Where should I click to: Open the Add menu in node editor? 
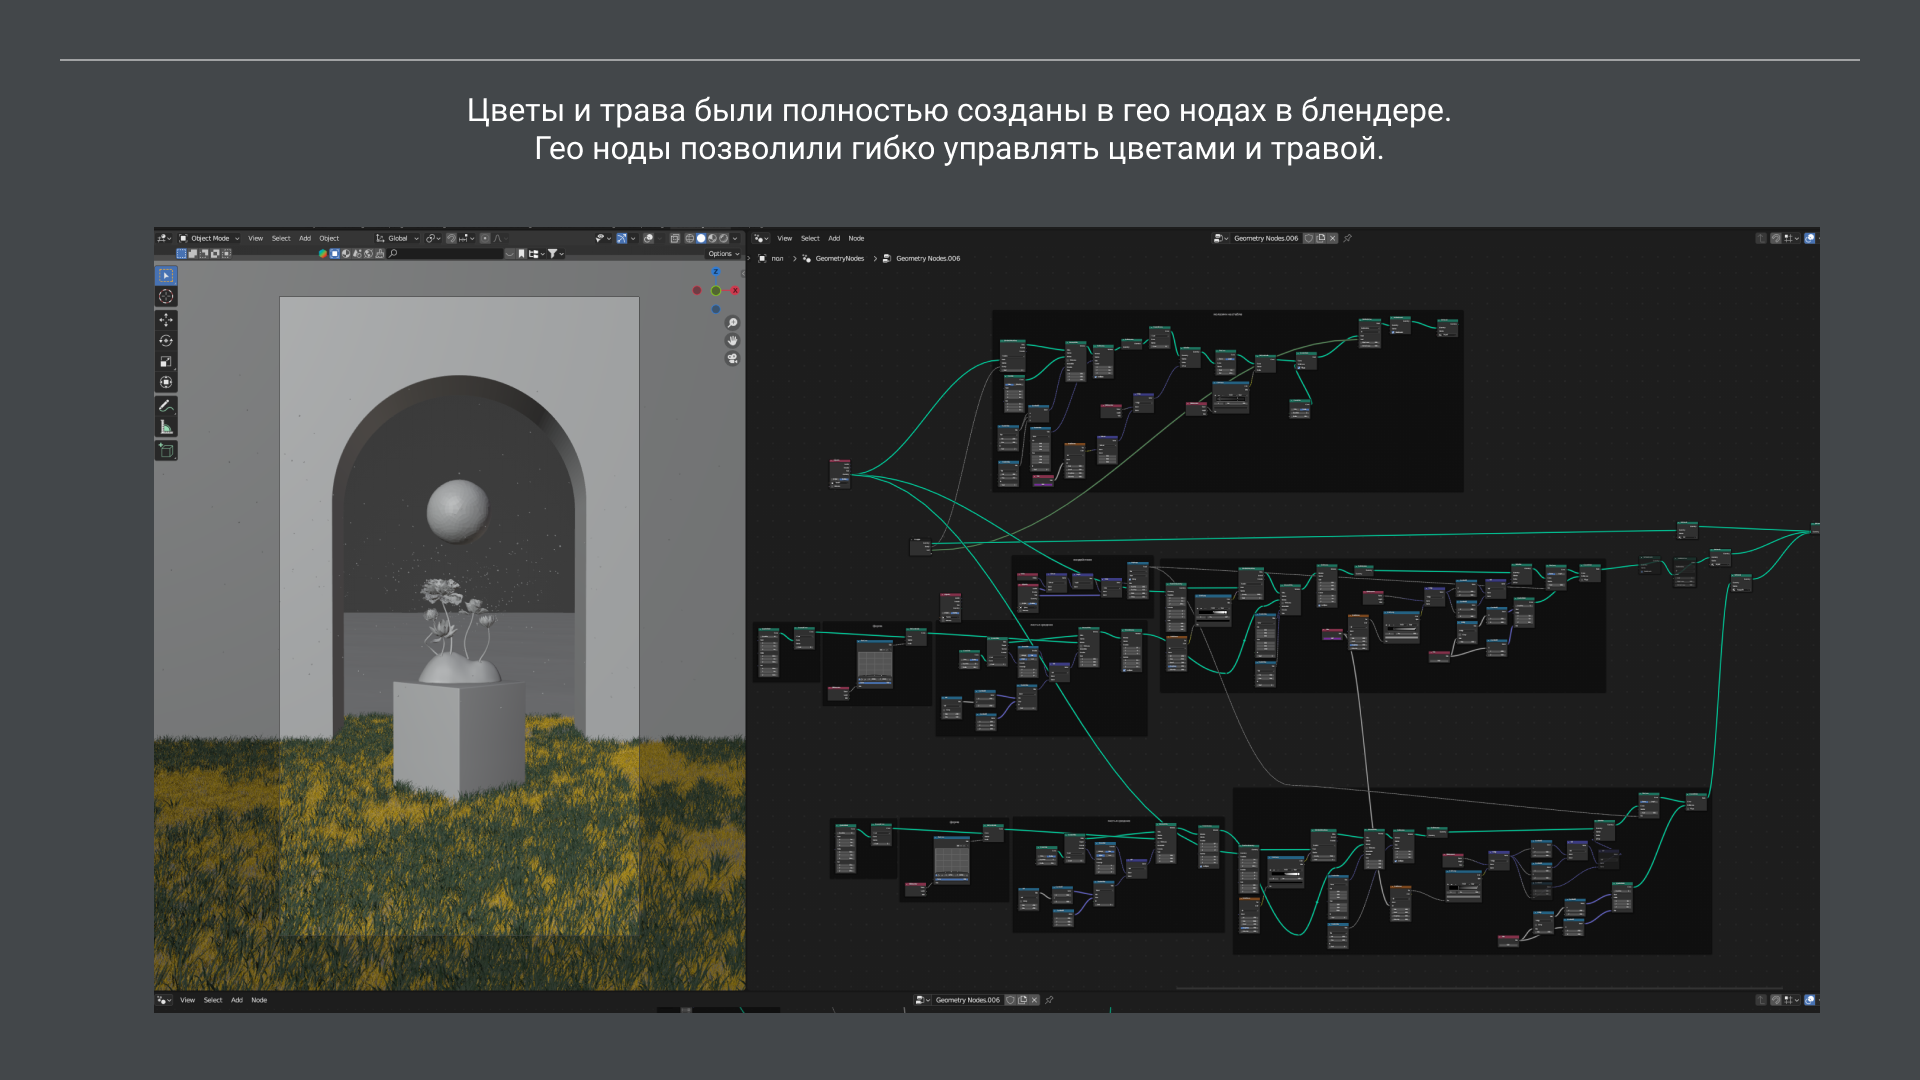834,239
